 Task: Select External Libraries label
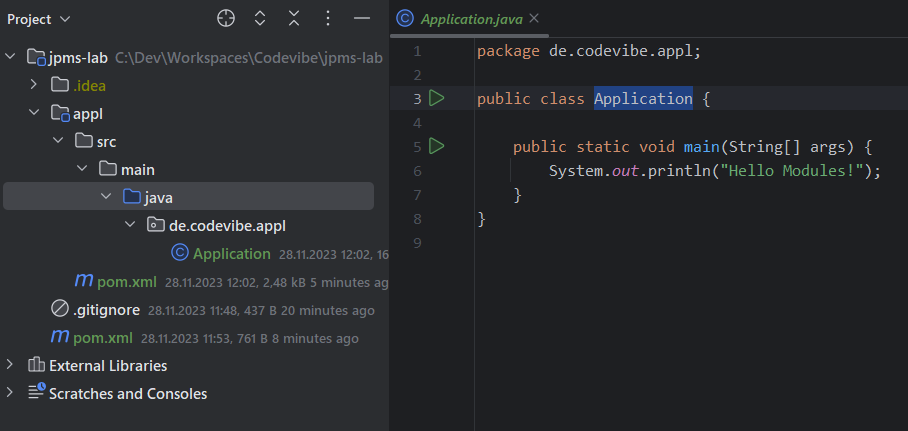[108, 366]
